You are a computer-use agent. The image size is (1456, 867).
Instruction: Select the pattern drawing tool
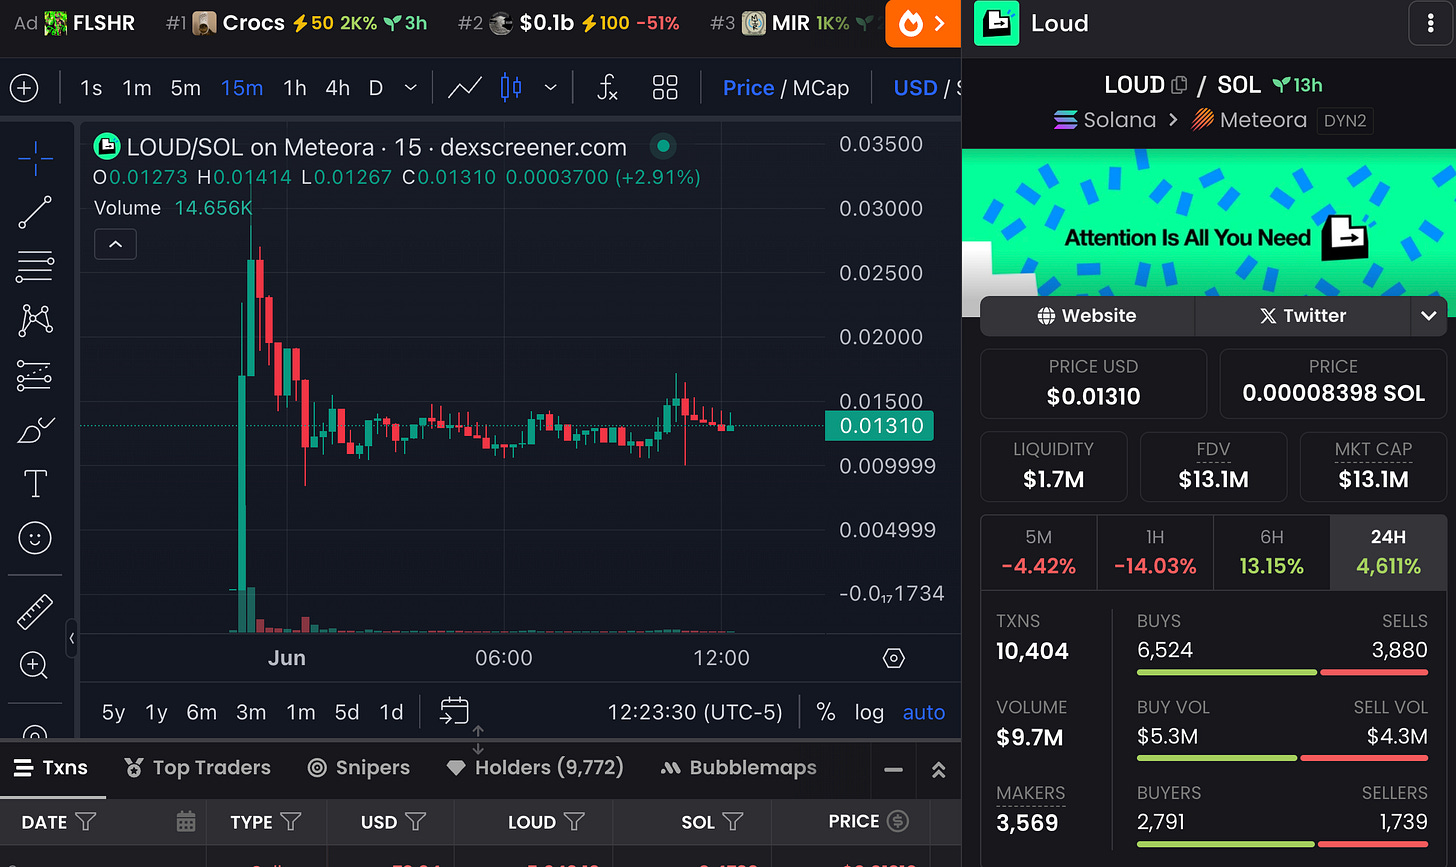35,321
